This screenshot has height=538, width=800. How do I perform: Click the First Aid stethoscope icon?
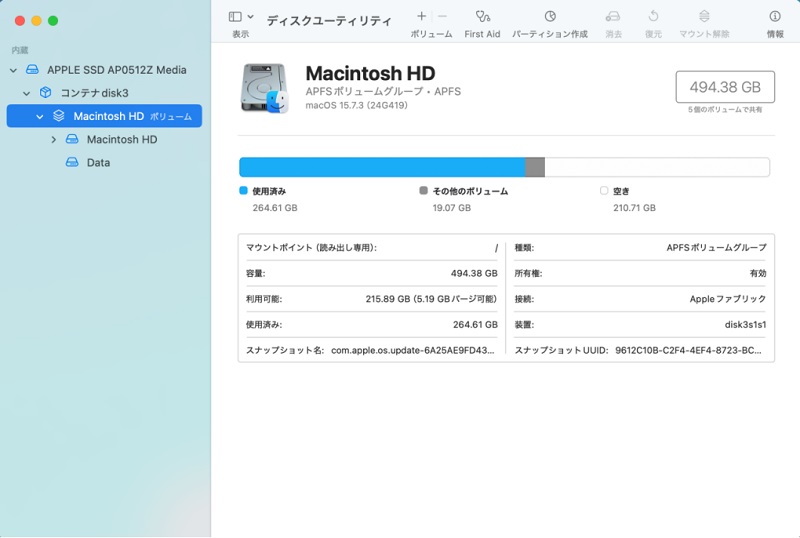point(482,17)
